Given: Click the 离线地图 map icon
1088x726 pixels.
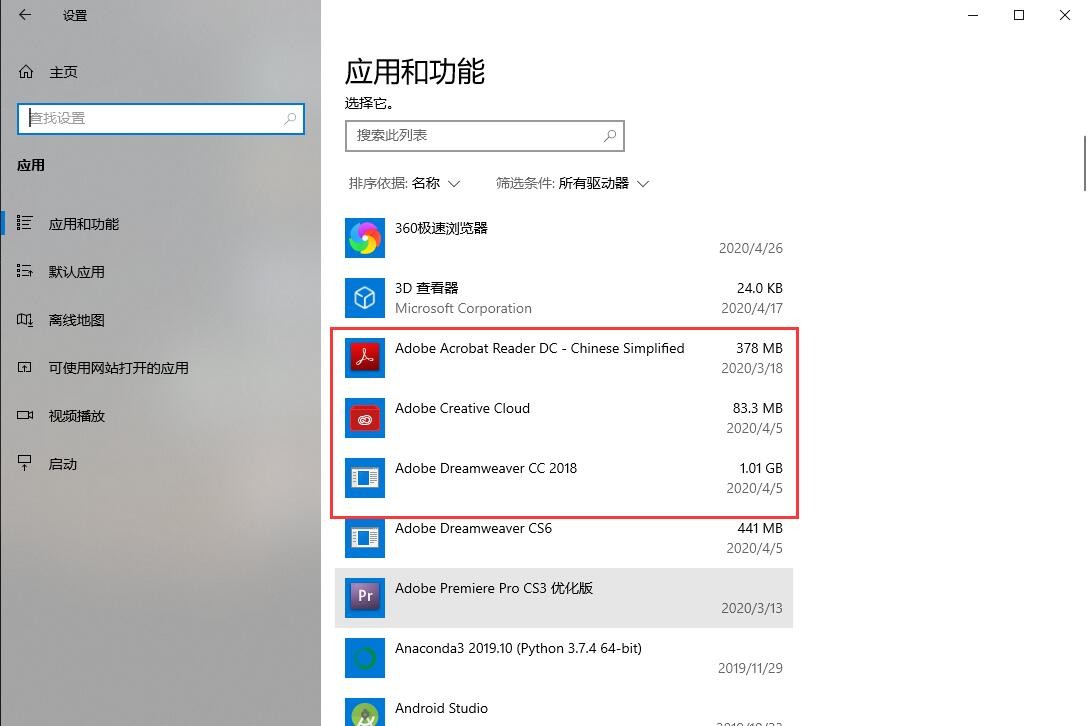Looking at the screenshot, I should [24, 319].
